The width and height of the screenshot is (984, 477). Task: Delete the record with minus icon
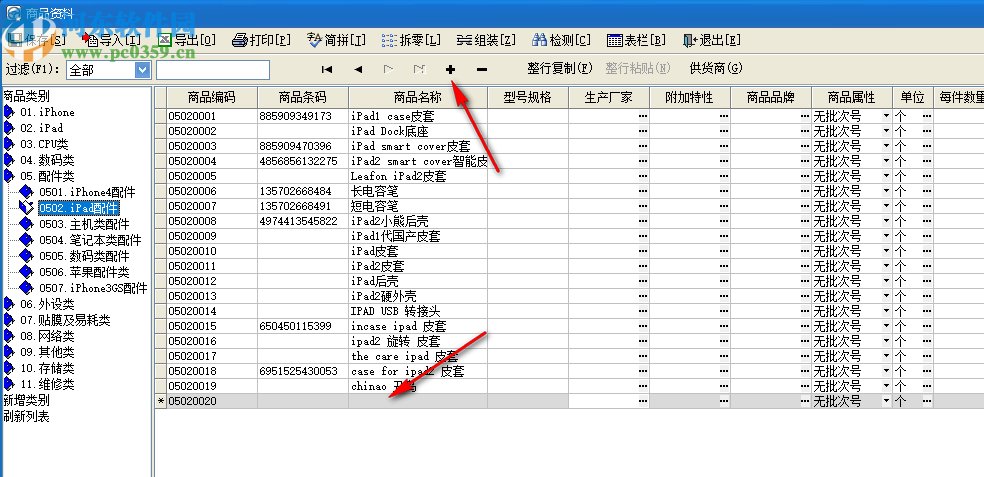[481, 70]
